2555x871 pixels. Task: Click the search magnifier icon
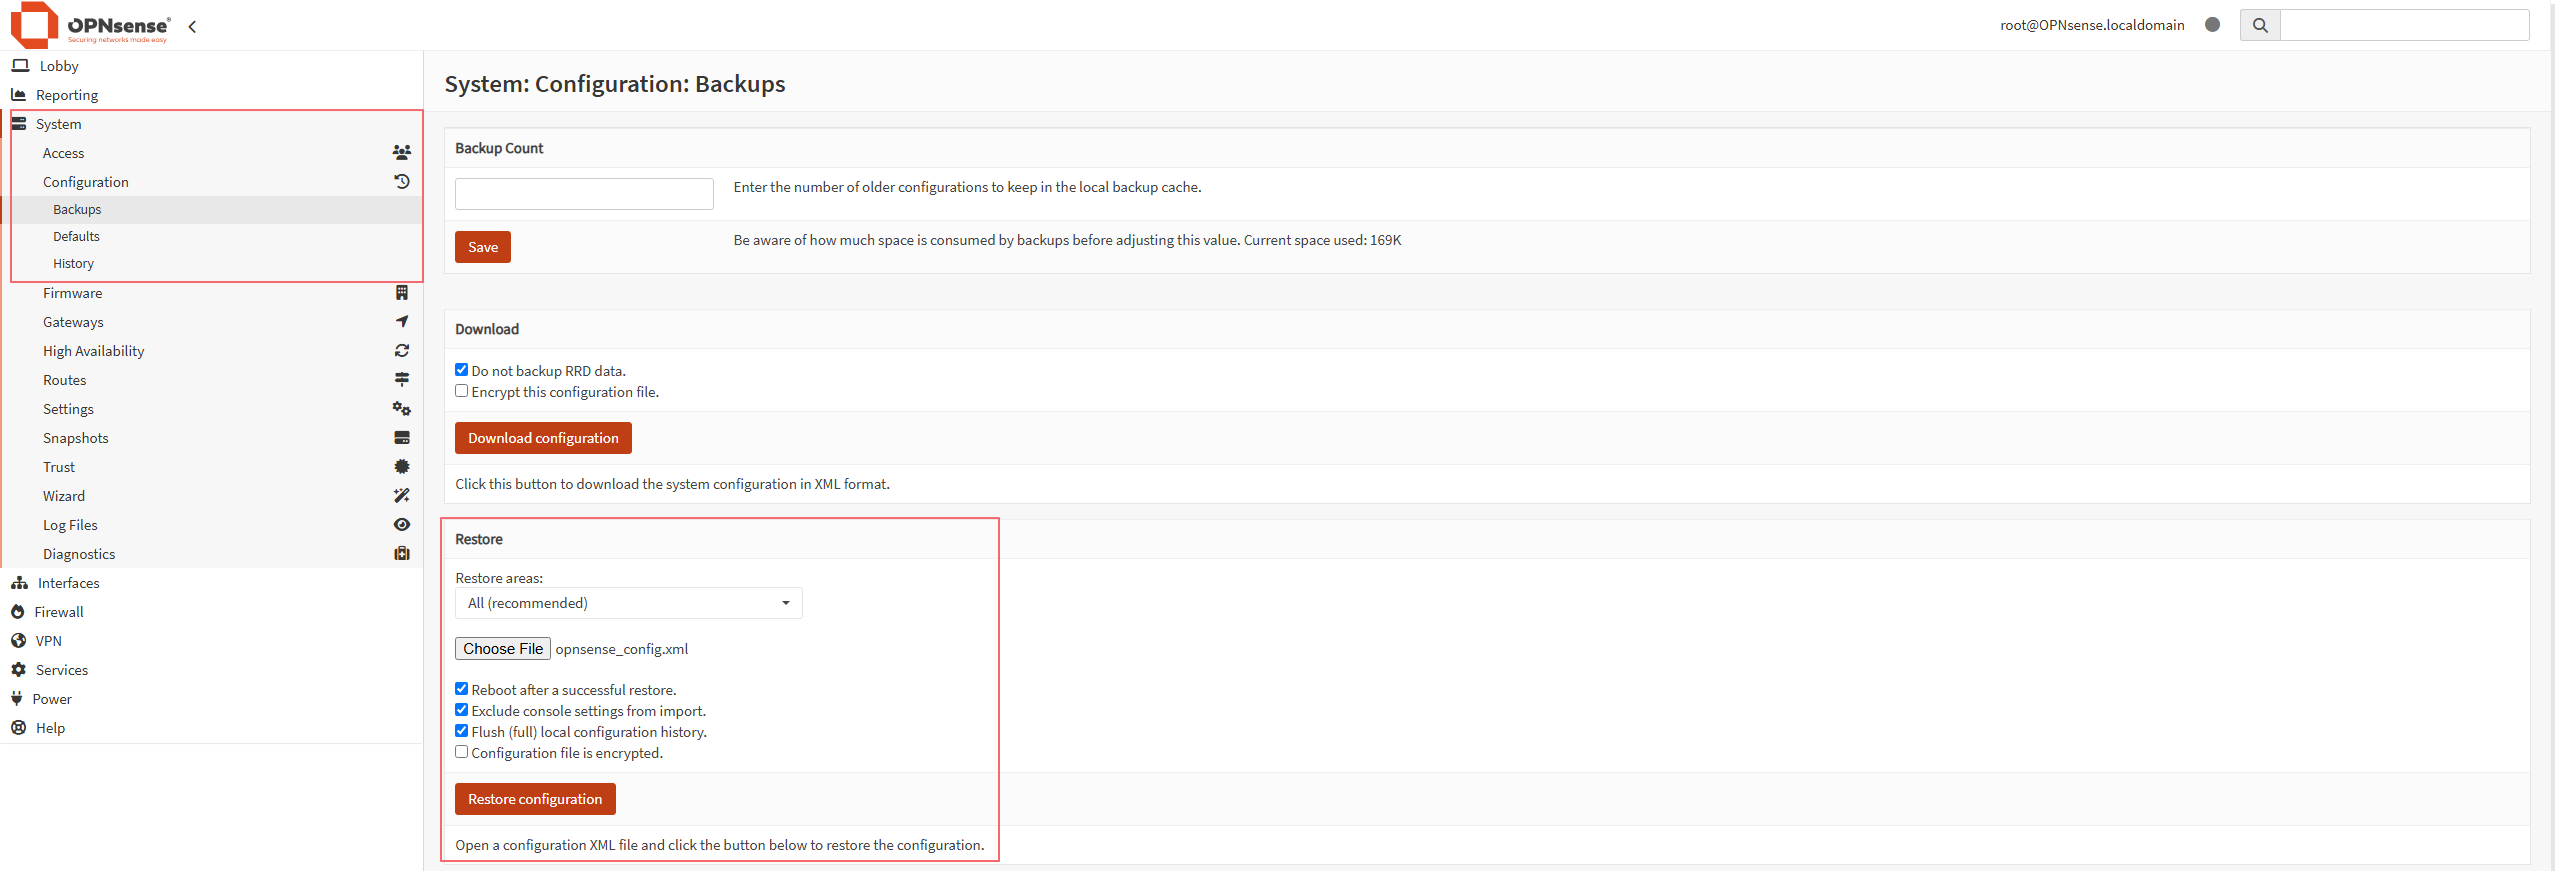2259,25
